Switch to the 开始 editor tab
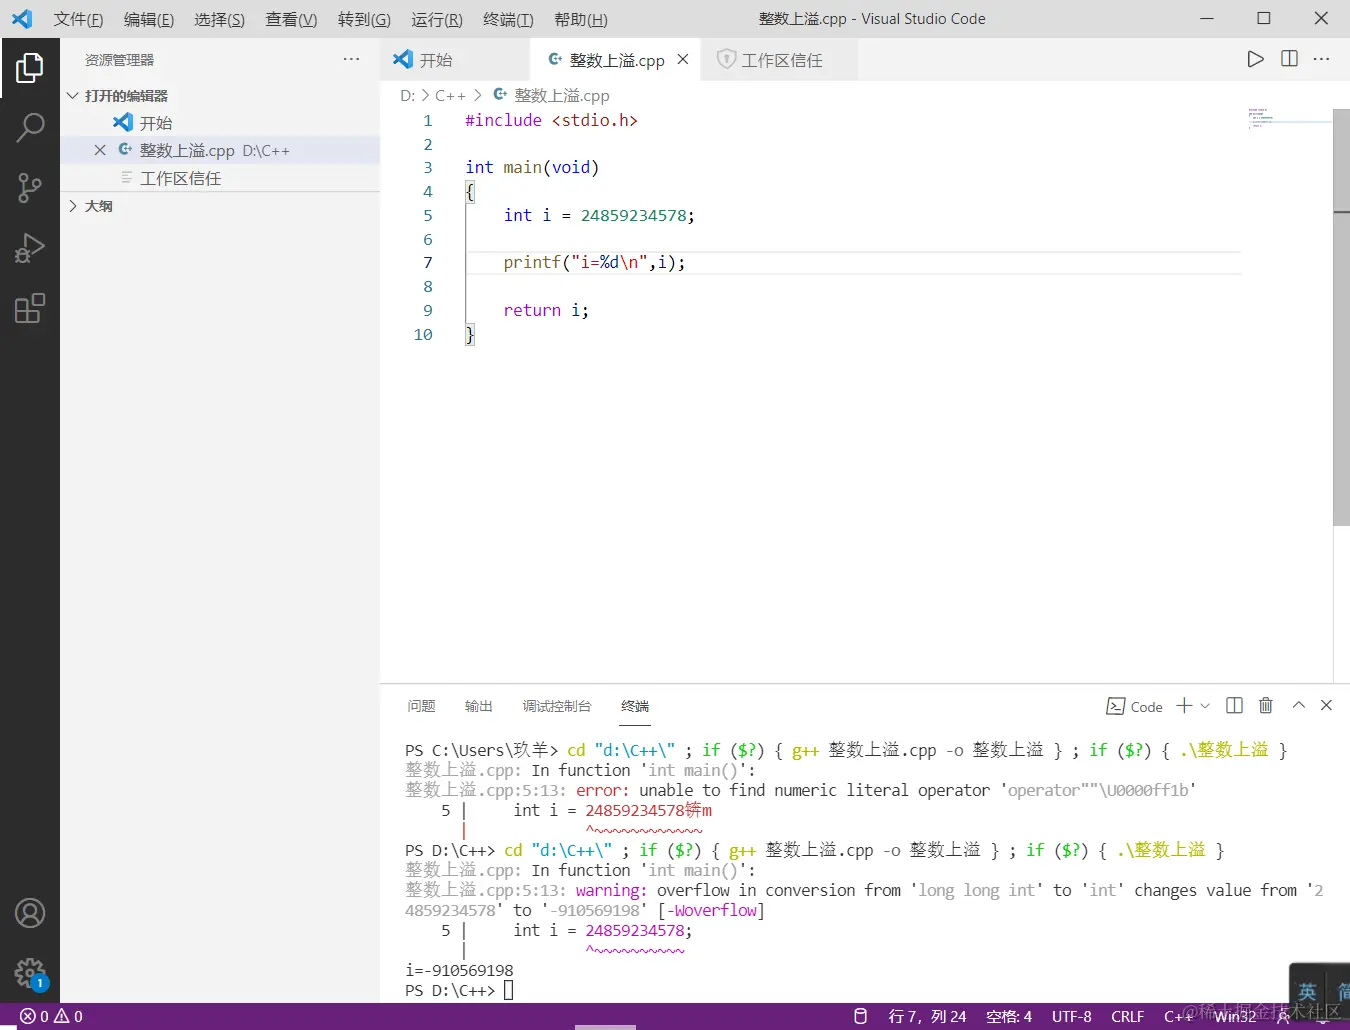 (455, 59)
